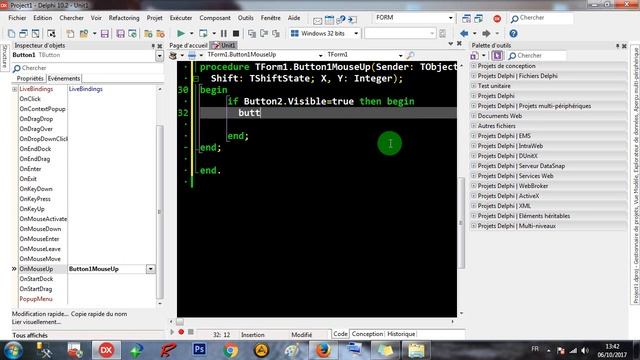The height and width of the screenshot is (360, 640).
Task: Click the envelope icon in the top toolbar
Action: point(318,20)
